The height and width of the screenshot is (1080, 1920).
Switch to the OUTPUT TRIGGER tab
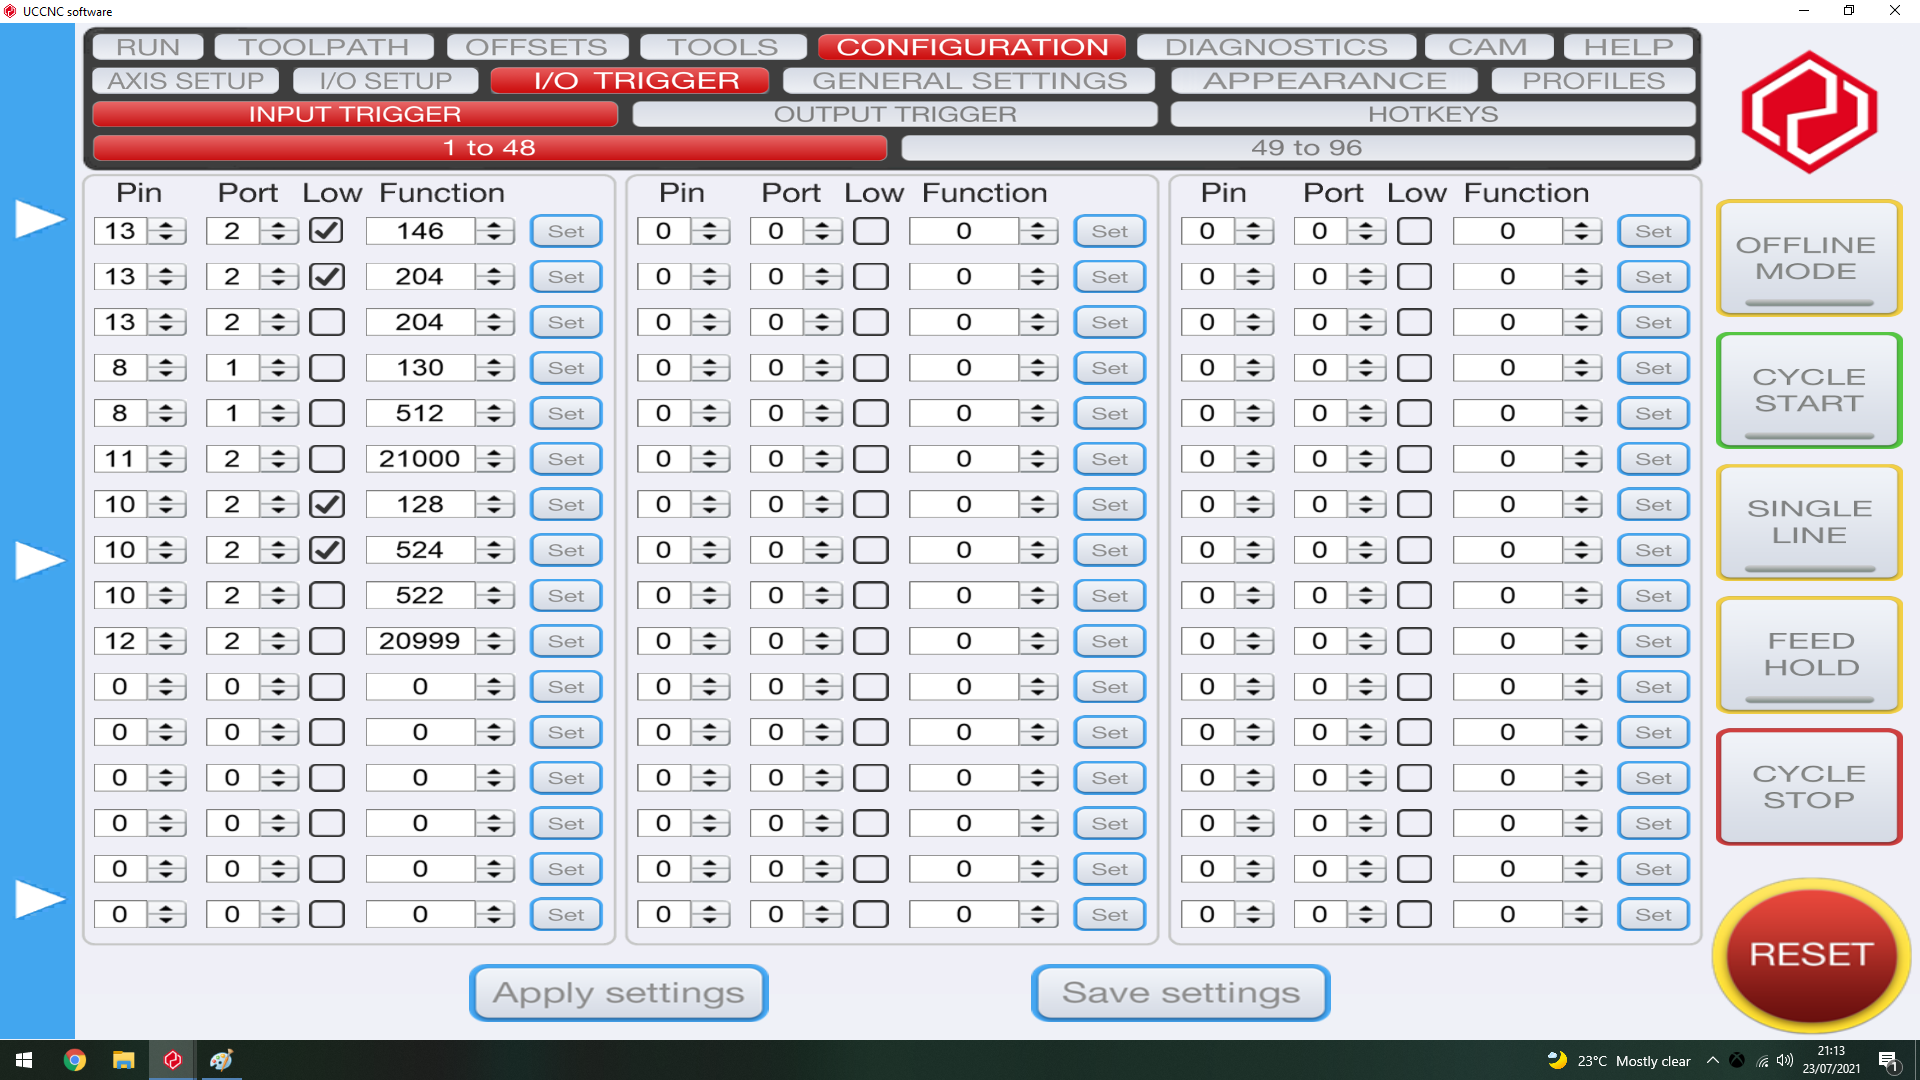click(894, 114)
